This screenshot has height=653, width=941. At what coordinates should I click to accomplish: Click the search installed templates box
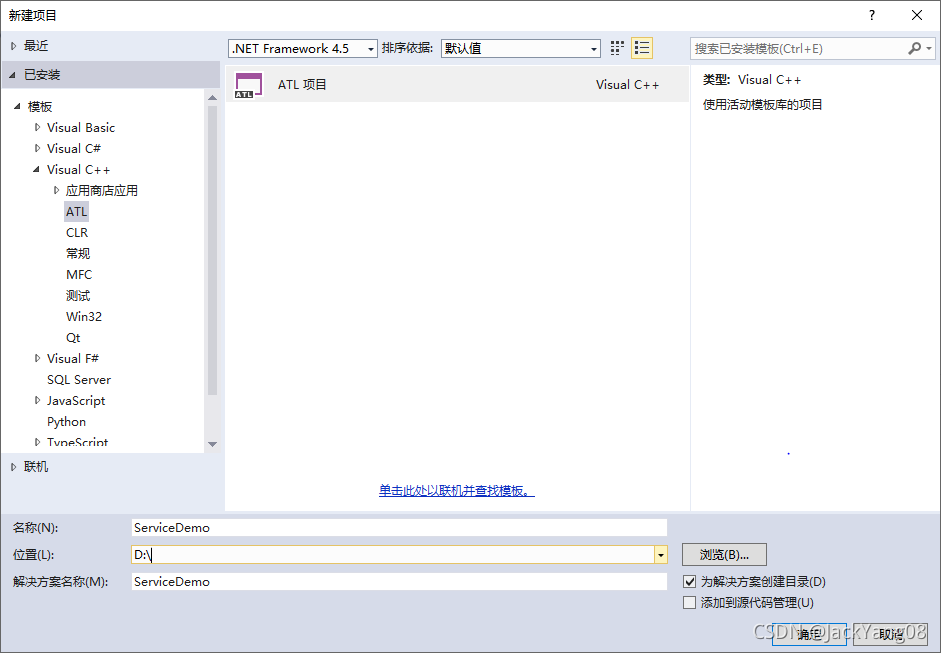click(798, 49)
